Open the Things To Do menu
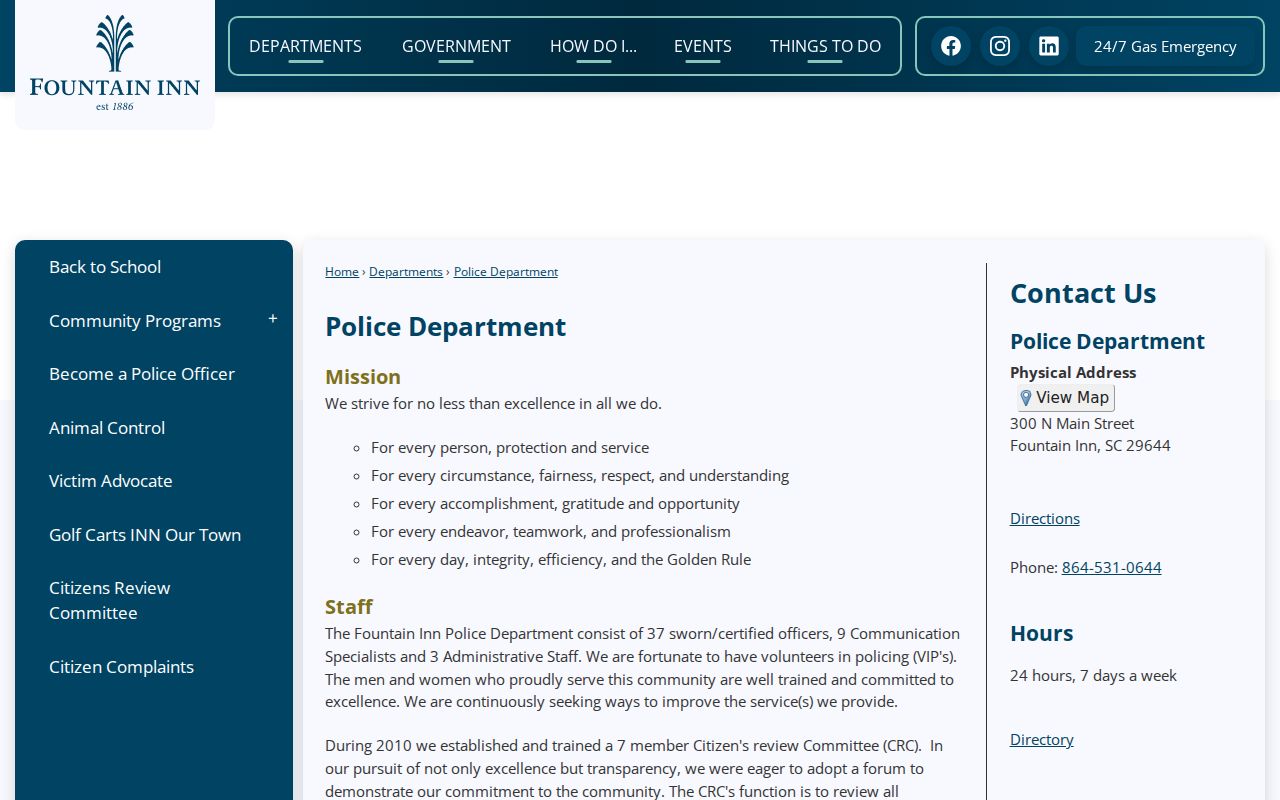1280x800 pixels. pyautogui.click(x=825, y=46)
